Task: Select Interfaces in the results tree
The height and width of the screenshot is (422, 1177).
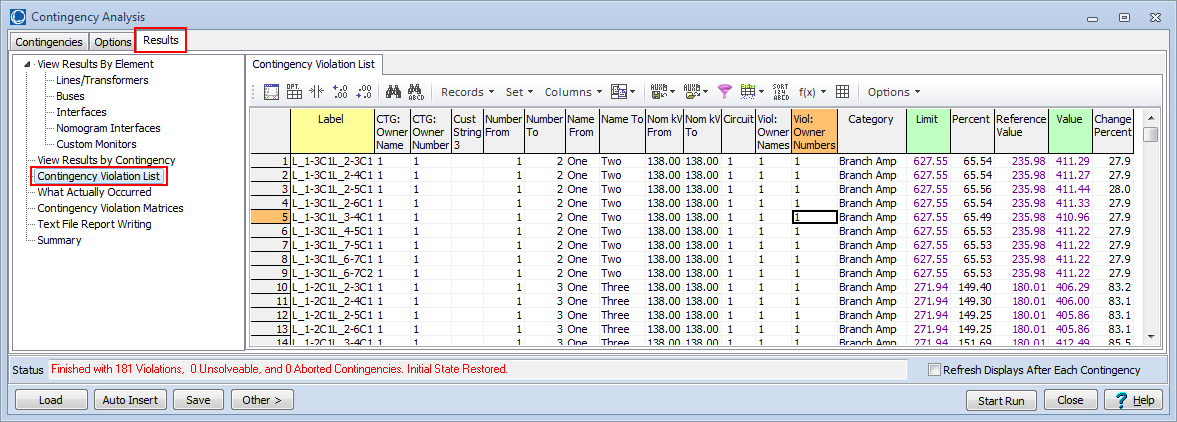Action: [81, 112]
